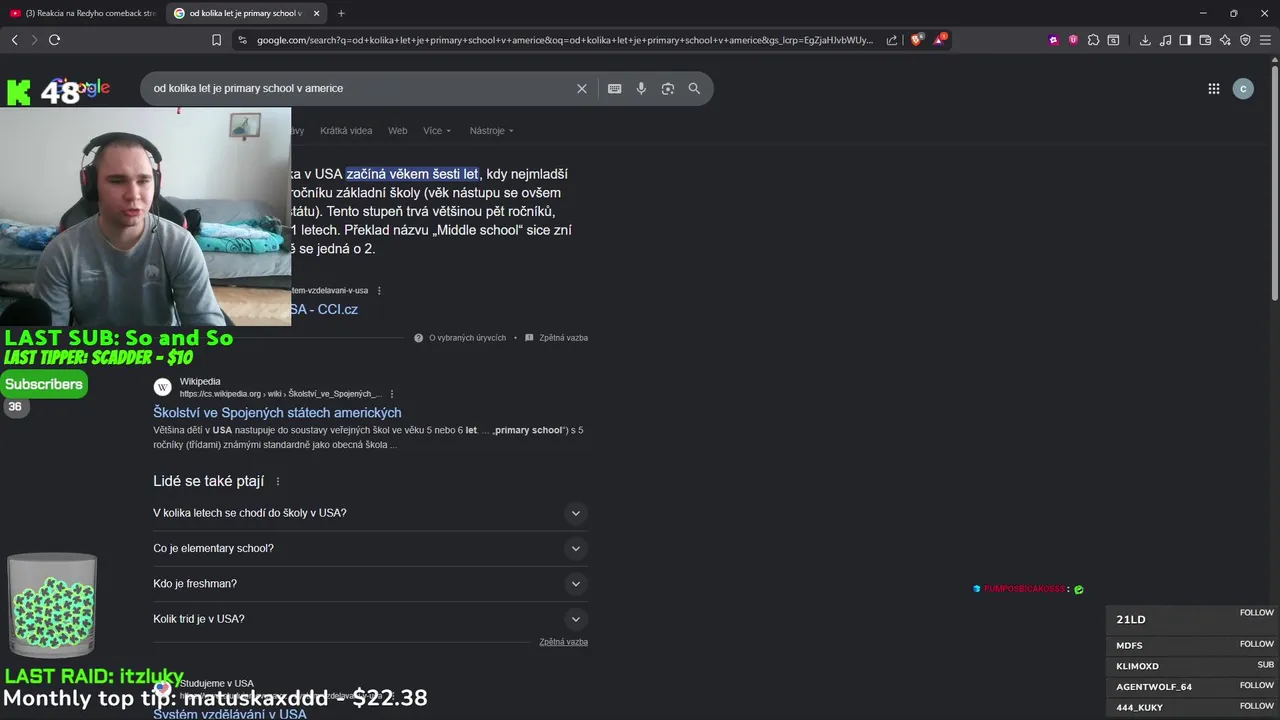The image size is (1280, 720).
Task: Open the on-screen keyboard icon in search box
Action: [x=615, y=88]
